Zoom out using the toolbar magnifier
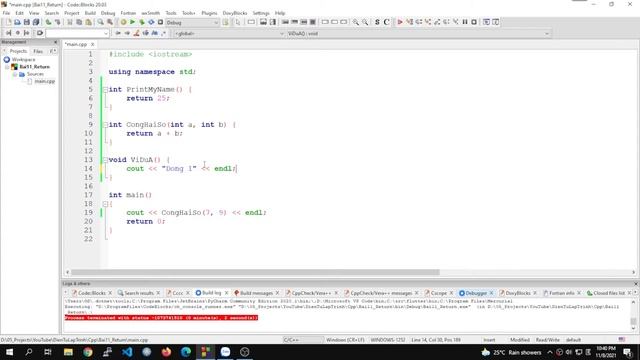Image resolution: width=640 pixels, height=360 pixels. pyautogui.click(x=365, y=22)
